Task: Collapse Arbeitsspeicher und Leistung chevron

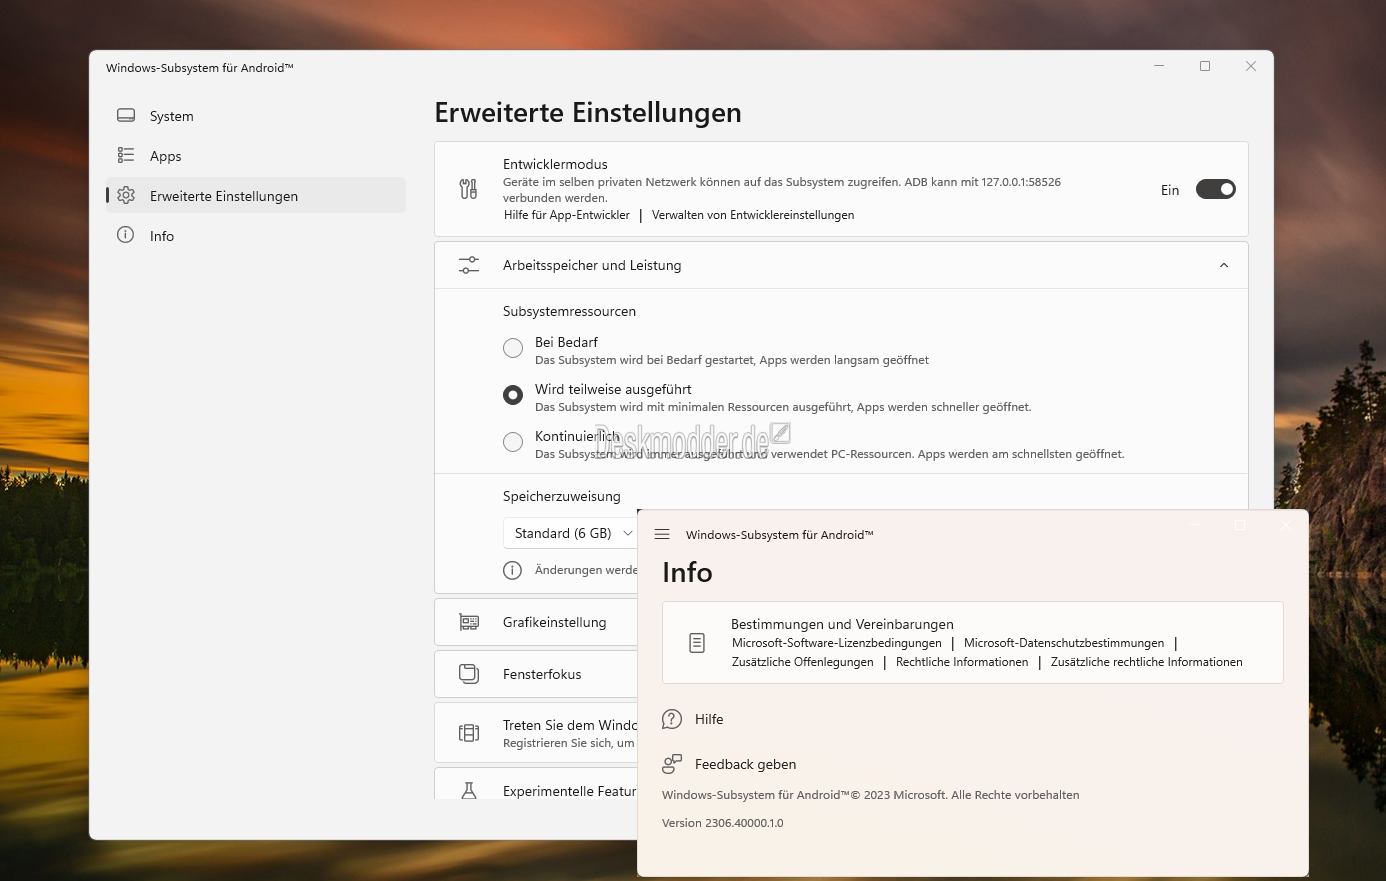Action: [x=1224, y=265]
